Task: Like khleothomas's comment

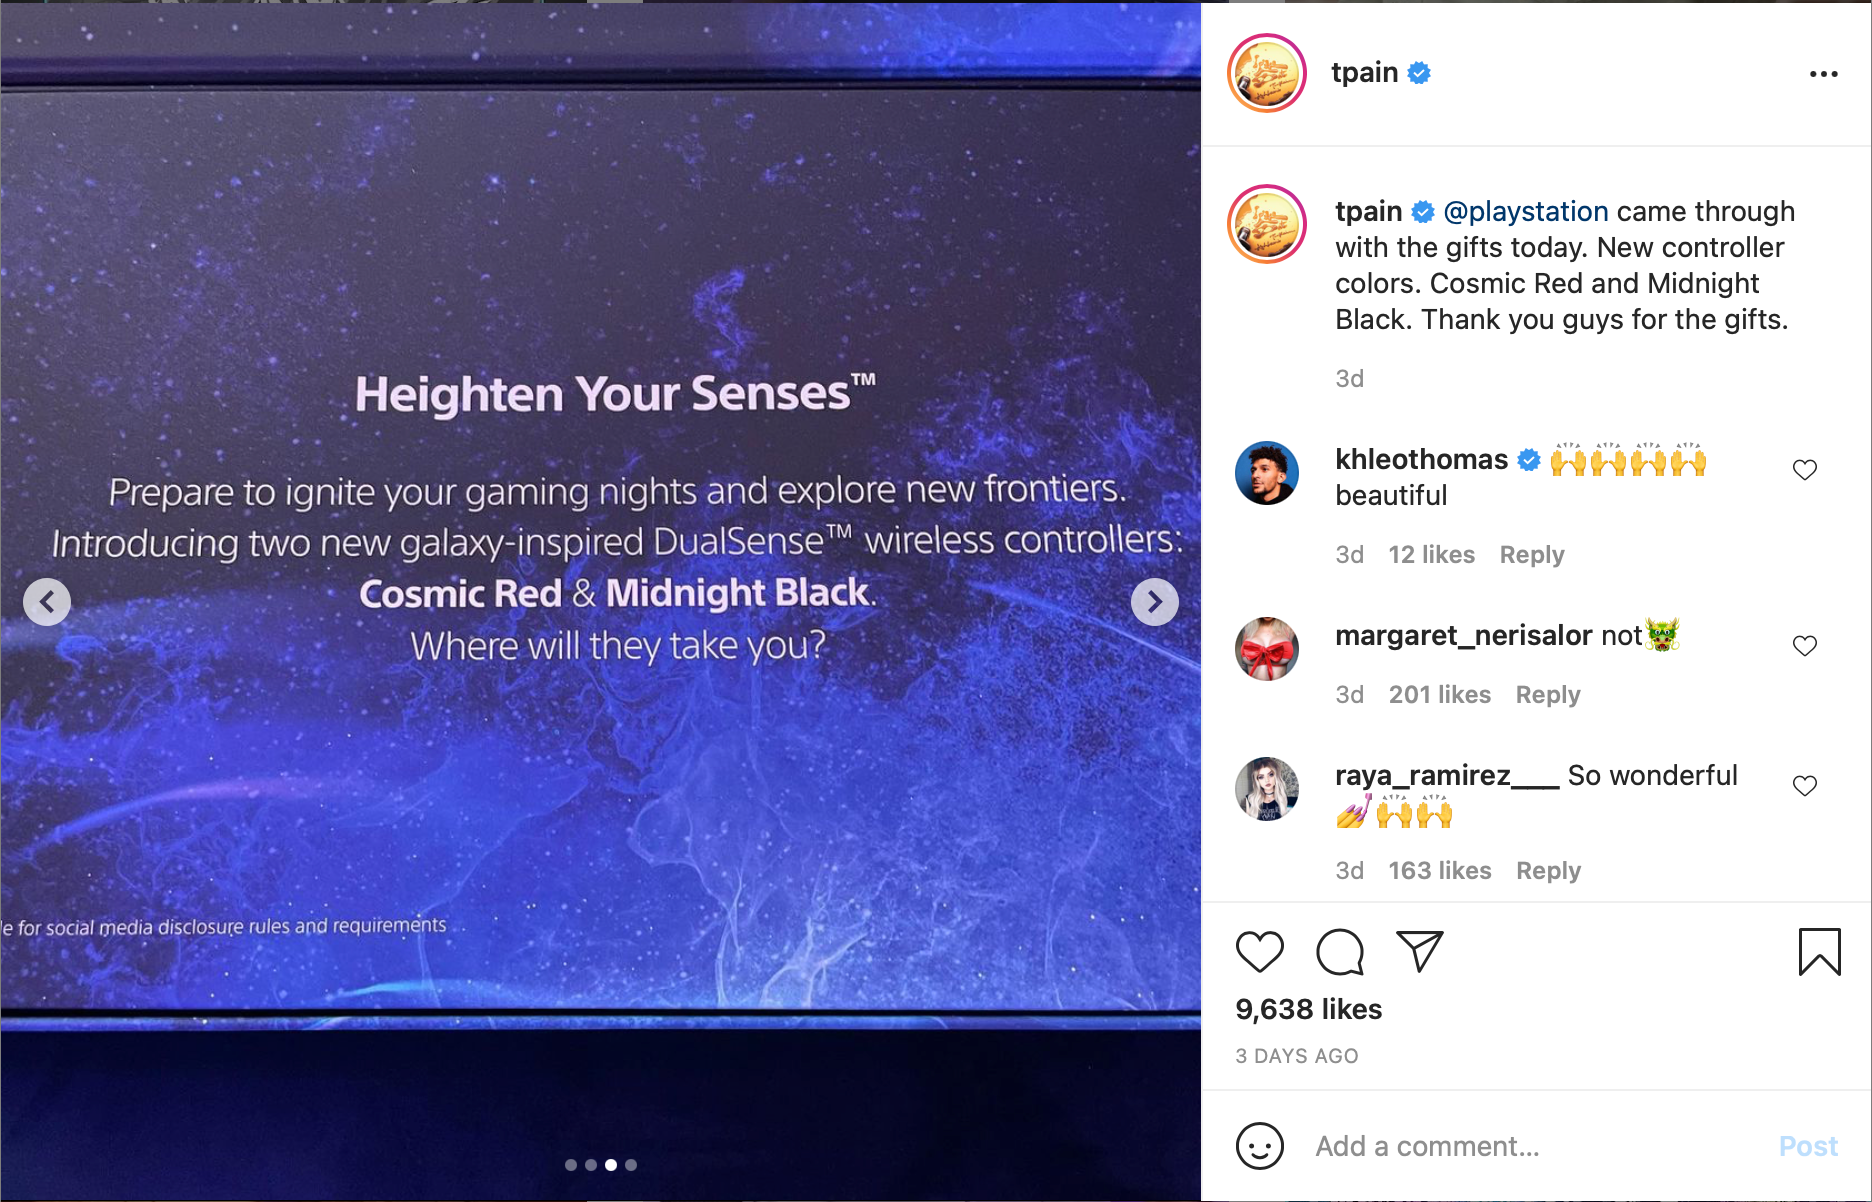Action: pos(1804,470)
